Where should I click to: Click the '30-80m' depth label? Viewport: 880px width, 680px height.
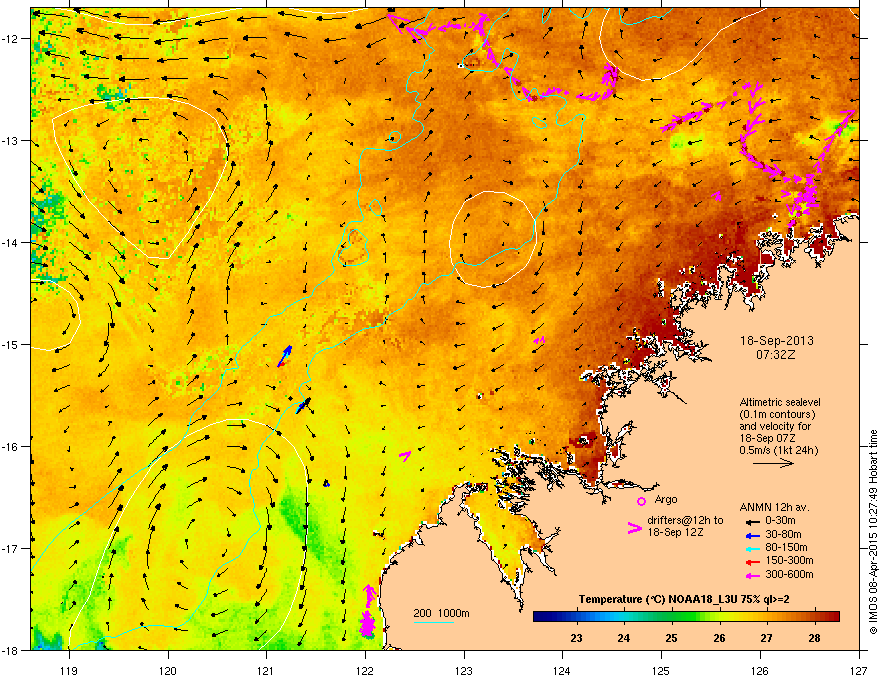coord(783,535)
